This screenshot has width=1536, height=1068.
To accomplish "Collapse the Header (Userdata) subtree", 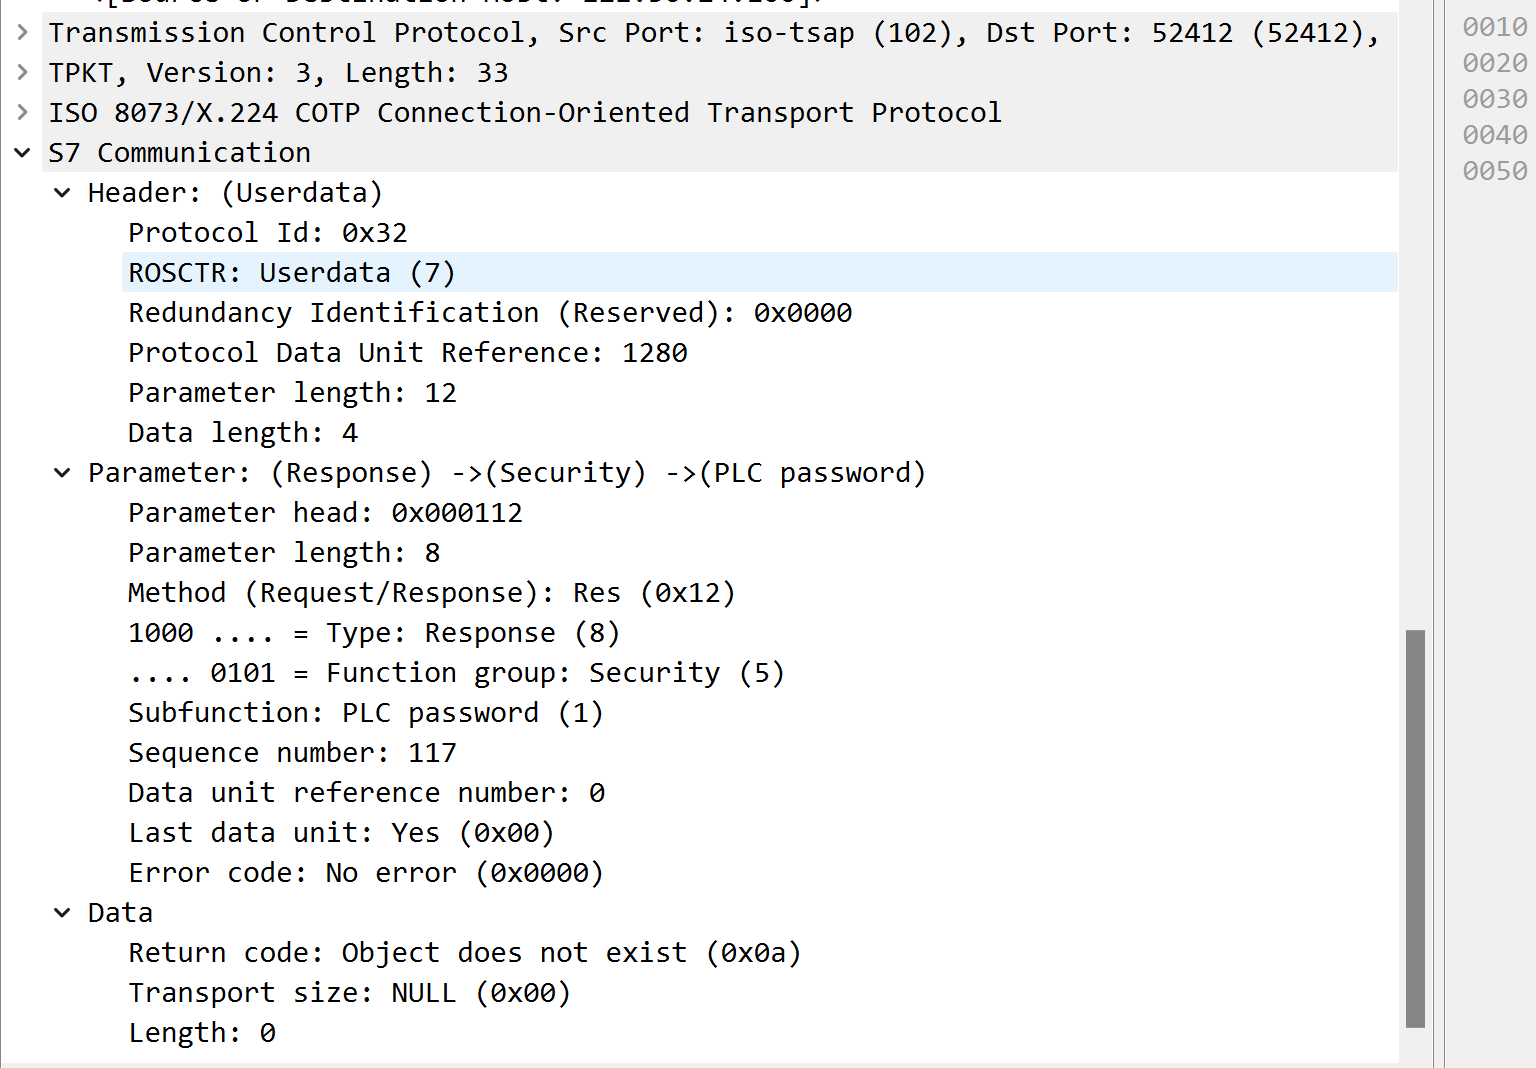I will point(62,193).
